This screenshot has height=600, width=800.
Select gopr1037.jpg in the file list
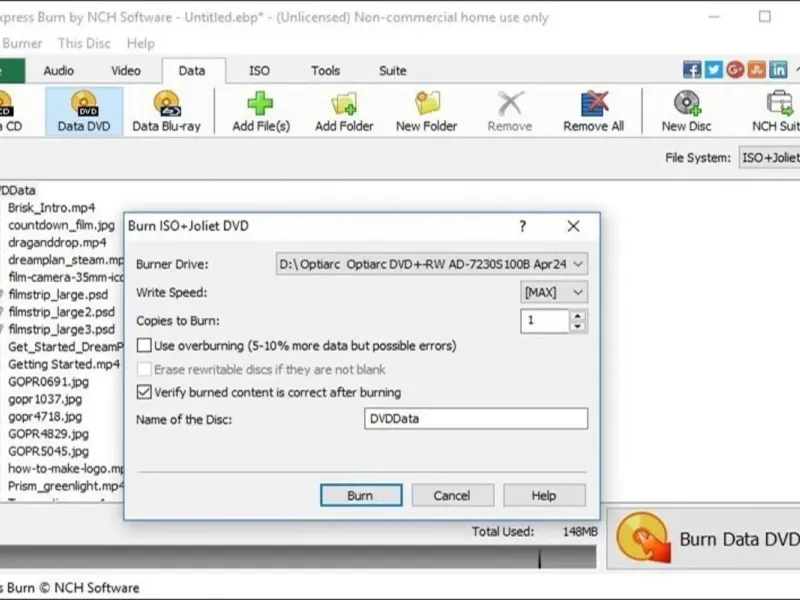coord(45,398)
